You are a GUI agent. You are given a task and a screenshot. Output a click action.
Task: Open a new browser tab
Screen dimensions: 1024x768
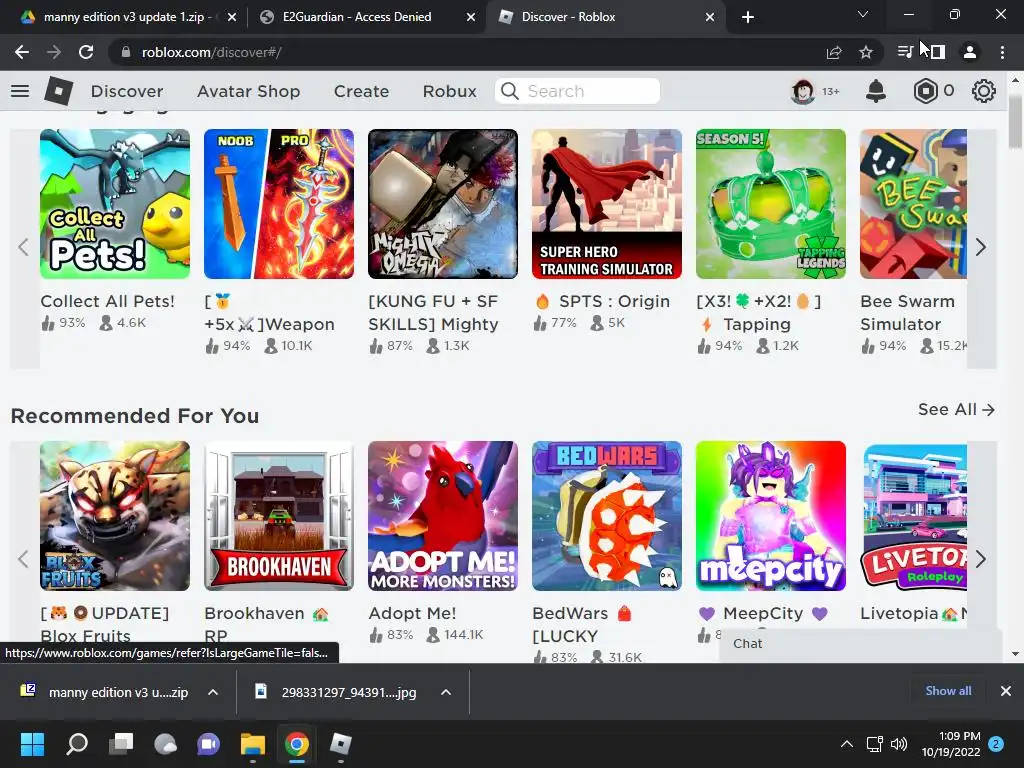[748, 18]
